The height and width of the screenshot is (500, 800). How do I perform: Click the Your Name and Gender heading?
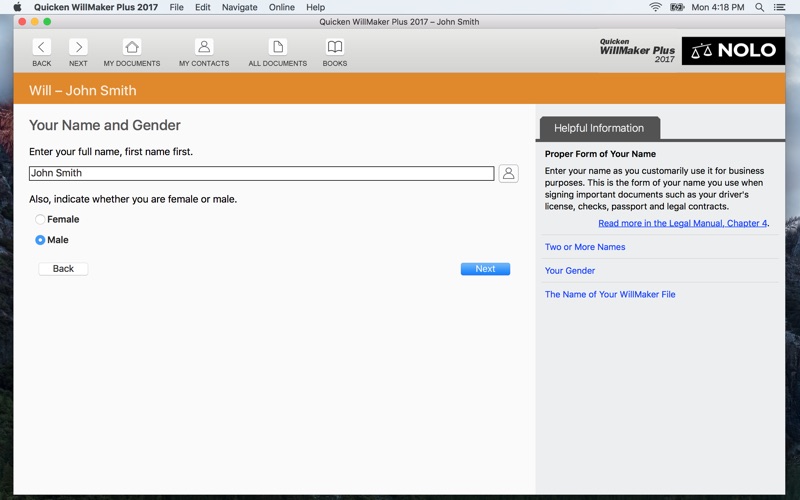pos(105,125)
